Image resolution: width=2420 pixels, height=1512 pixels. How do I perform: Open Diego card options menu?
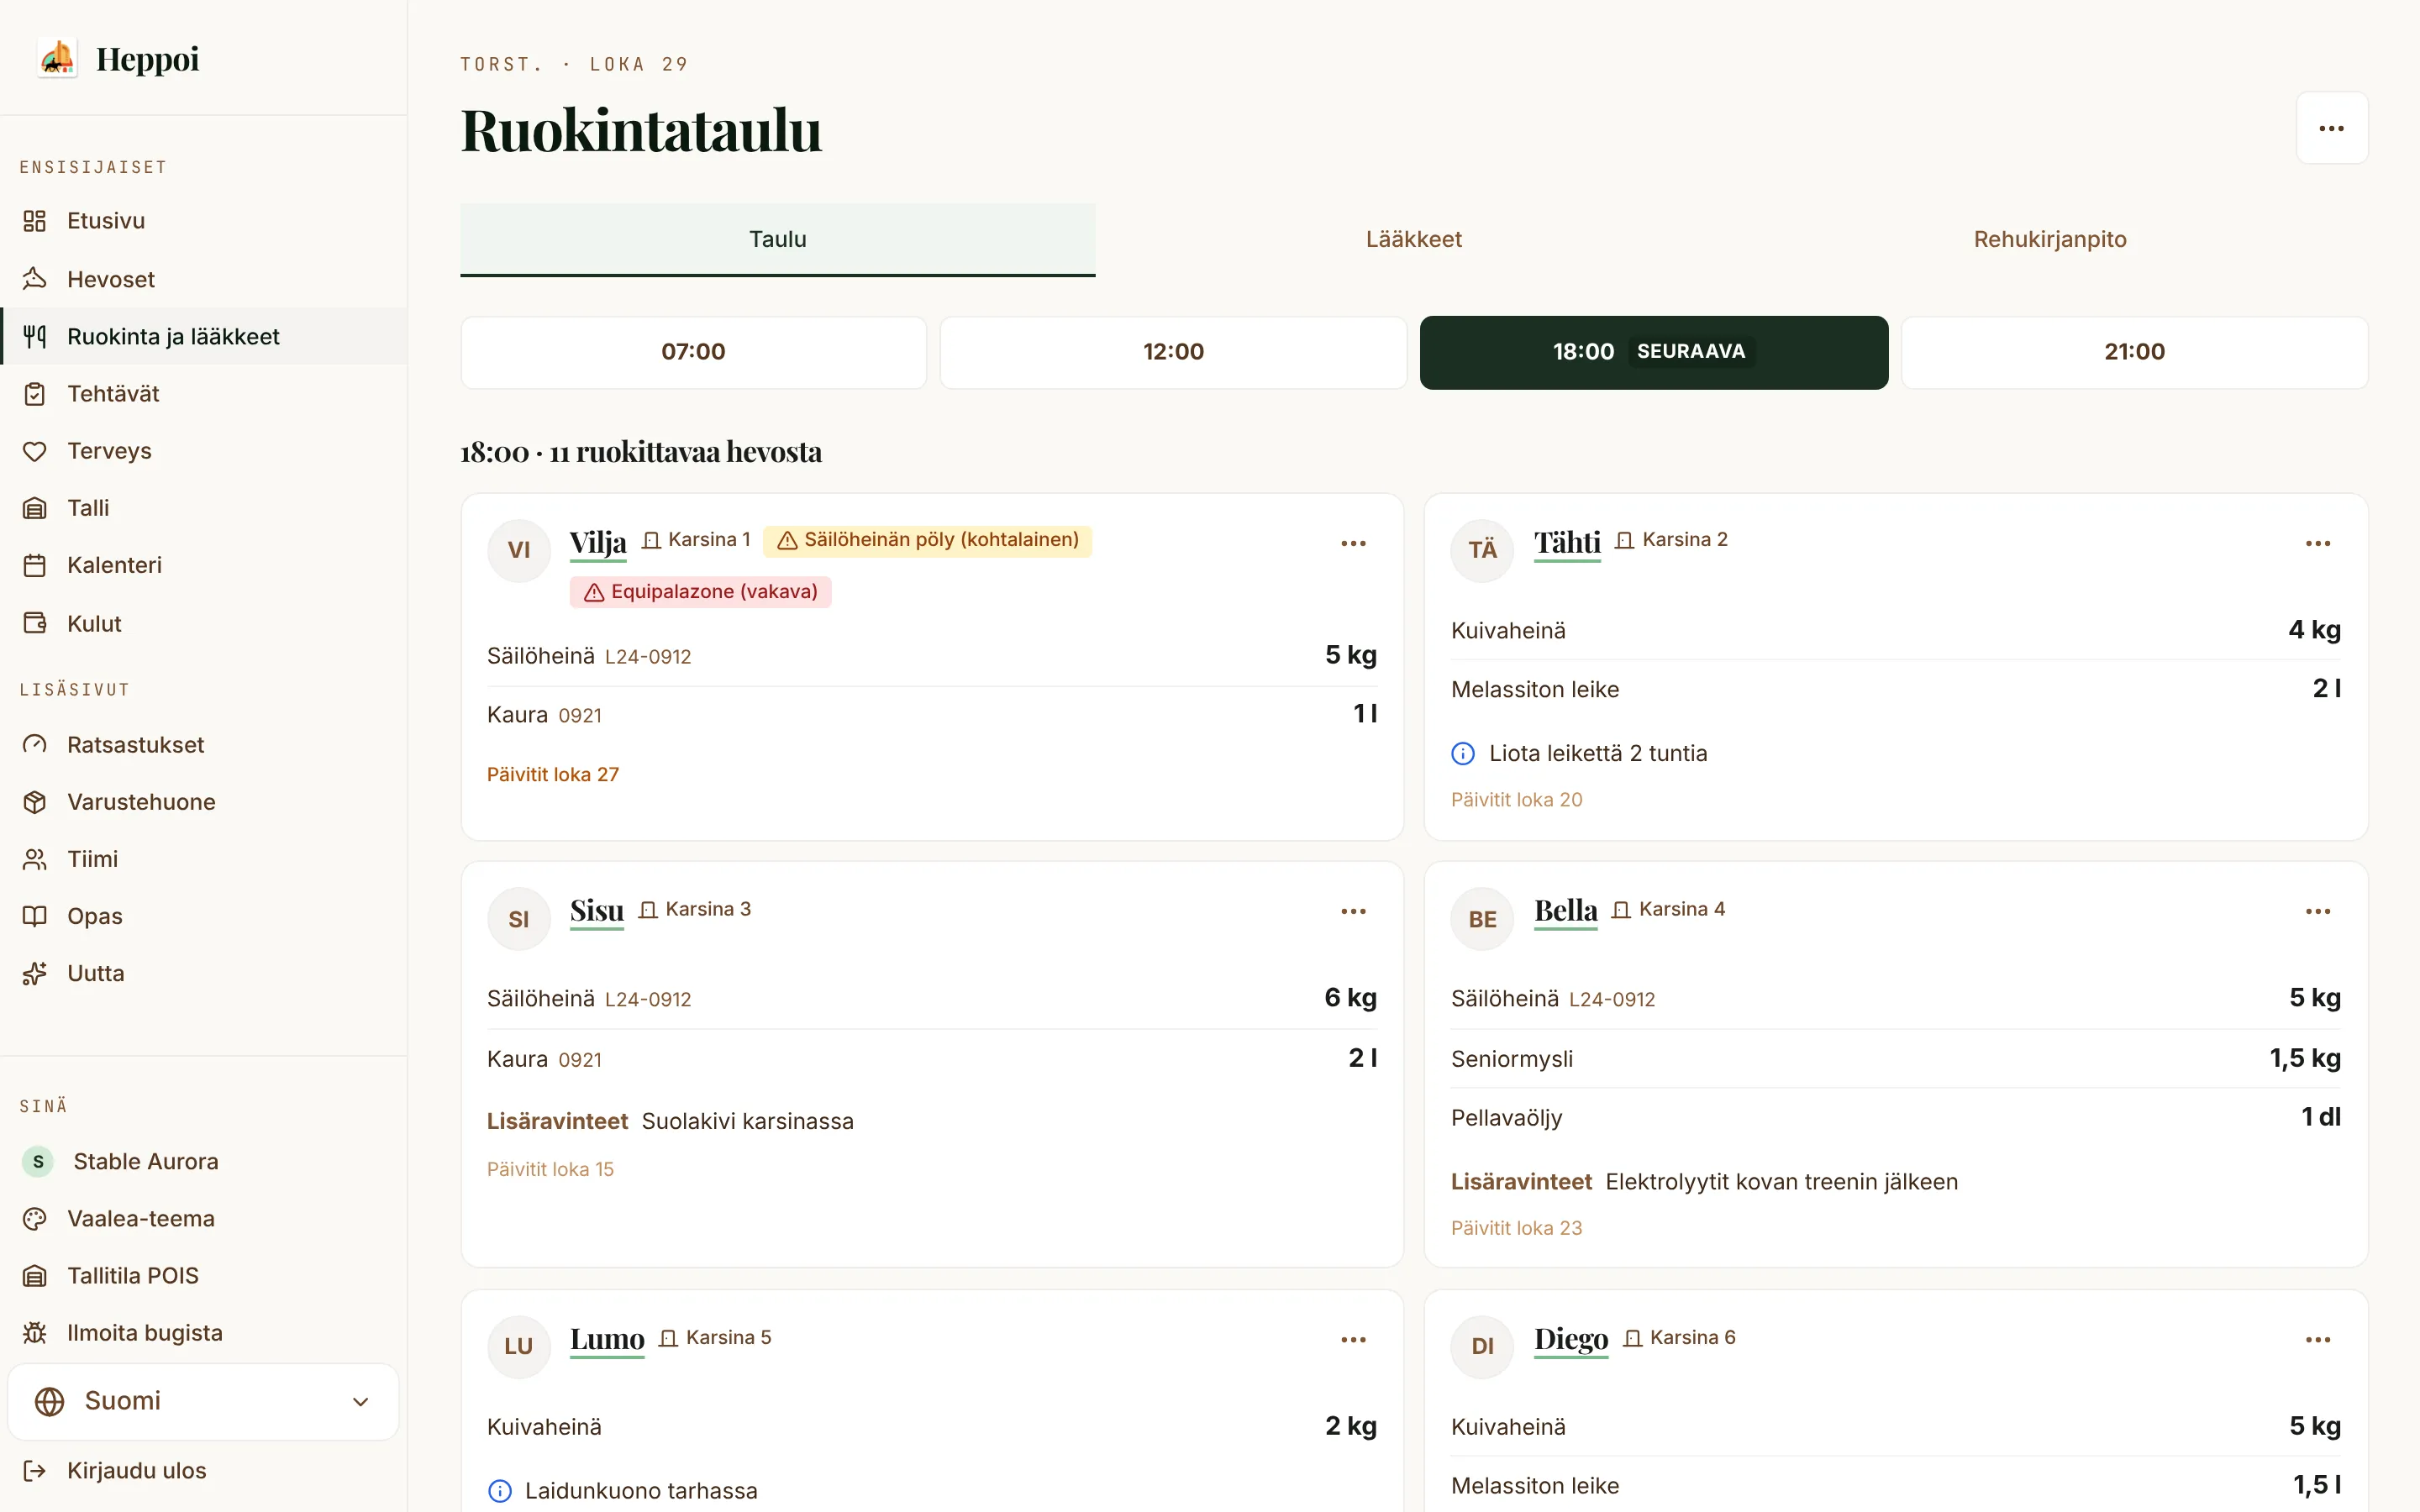point(2317,1340)
